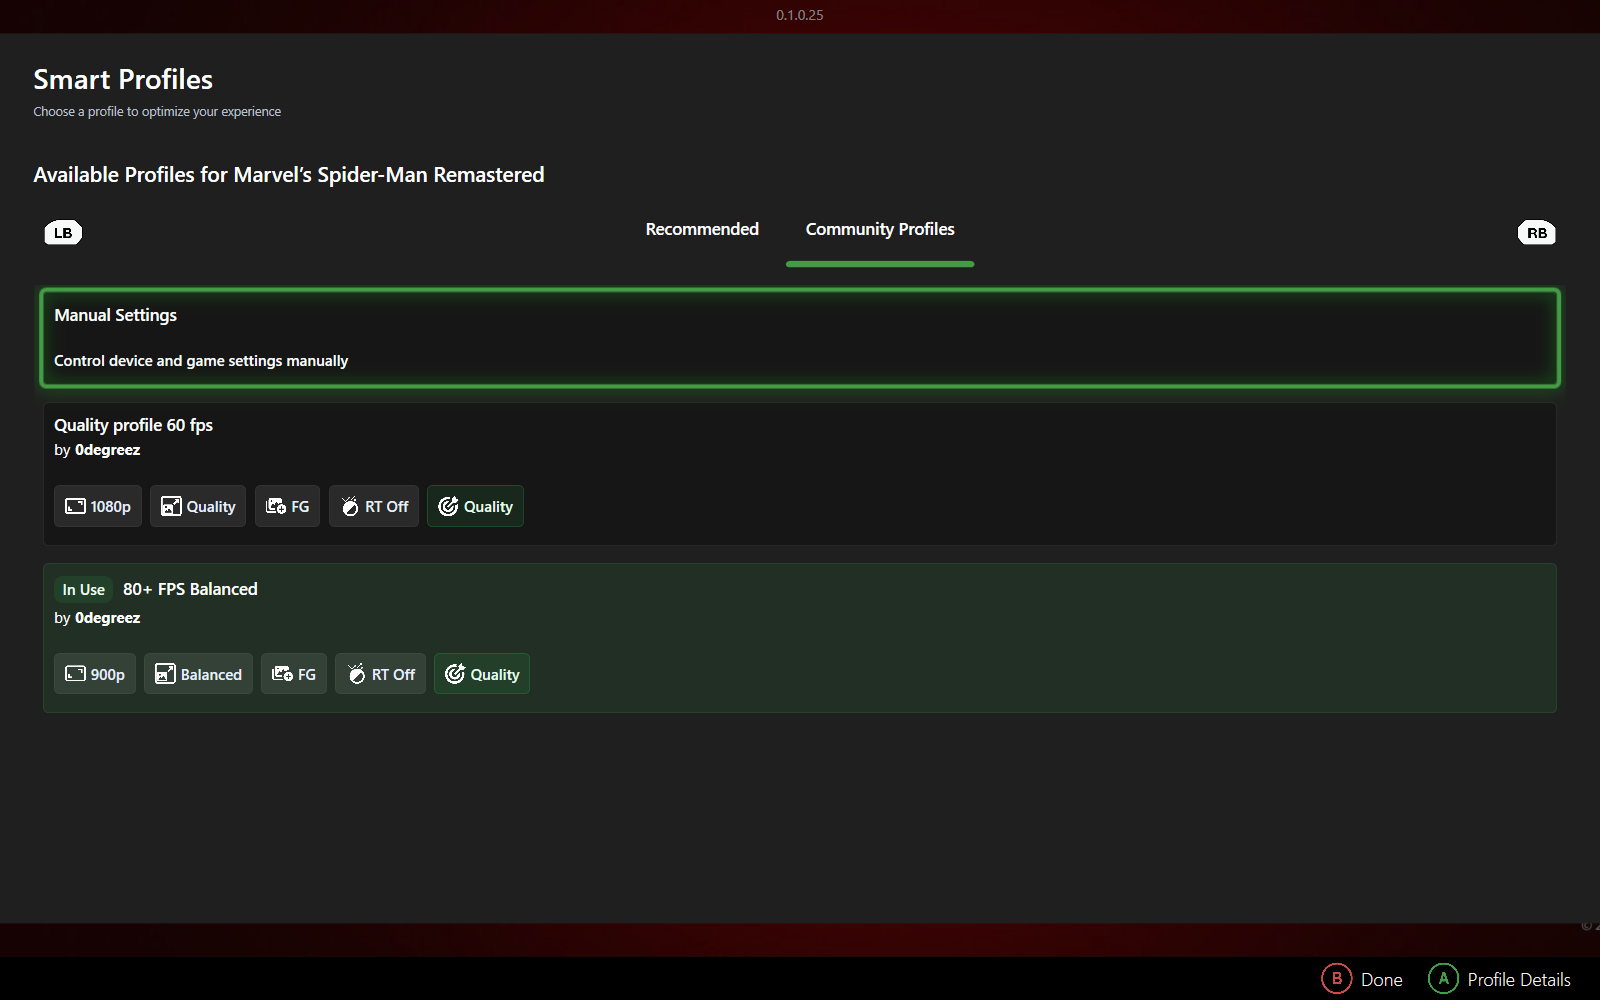Image resolution: width=1600 pixels, height=1000 pixels.
Task: Switch to the Recommended tab
Action: (x=701, y=229)
